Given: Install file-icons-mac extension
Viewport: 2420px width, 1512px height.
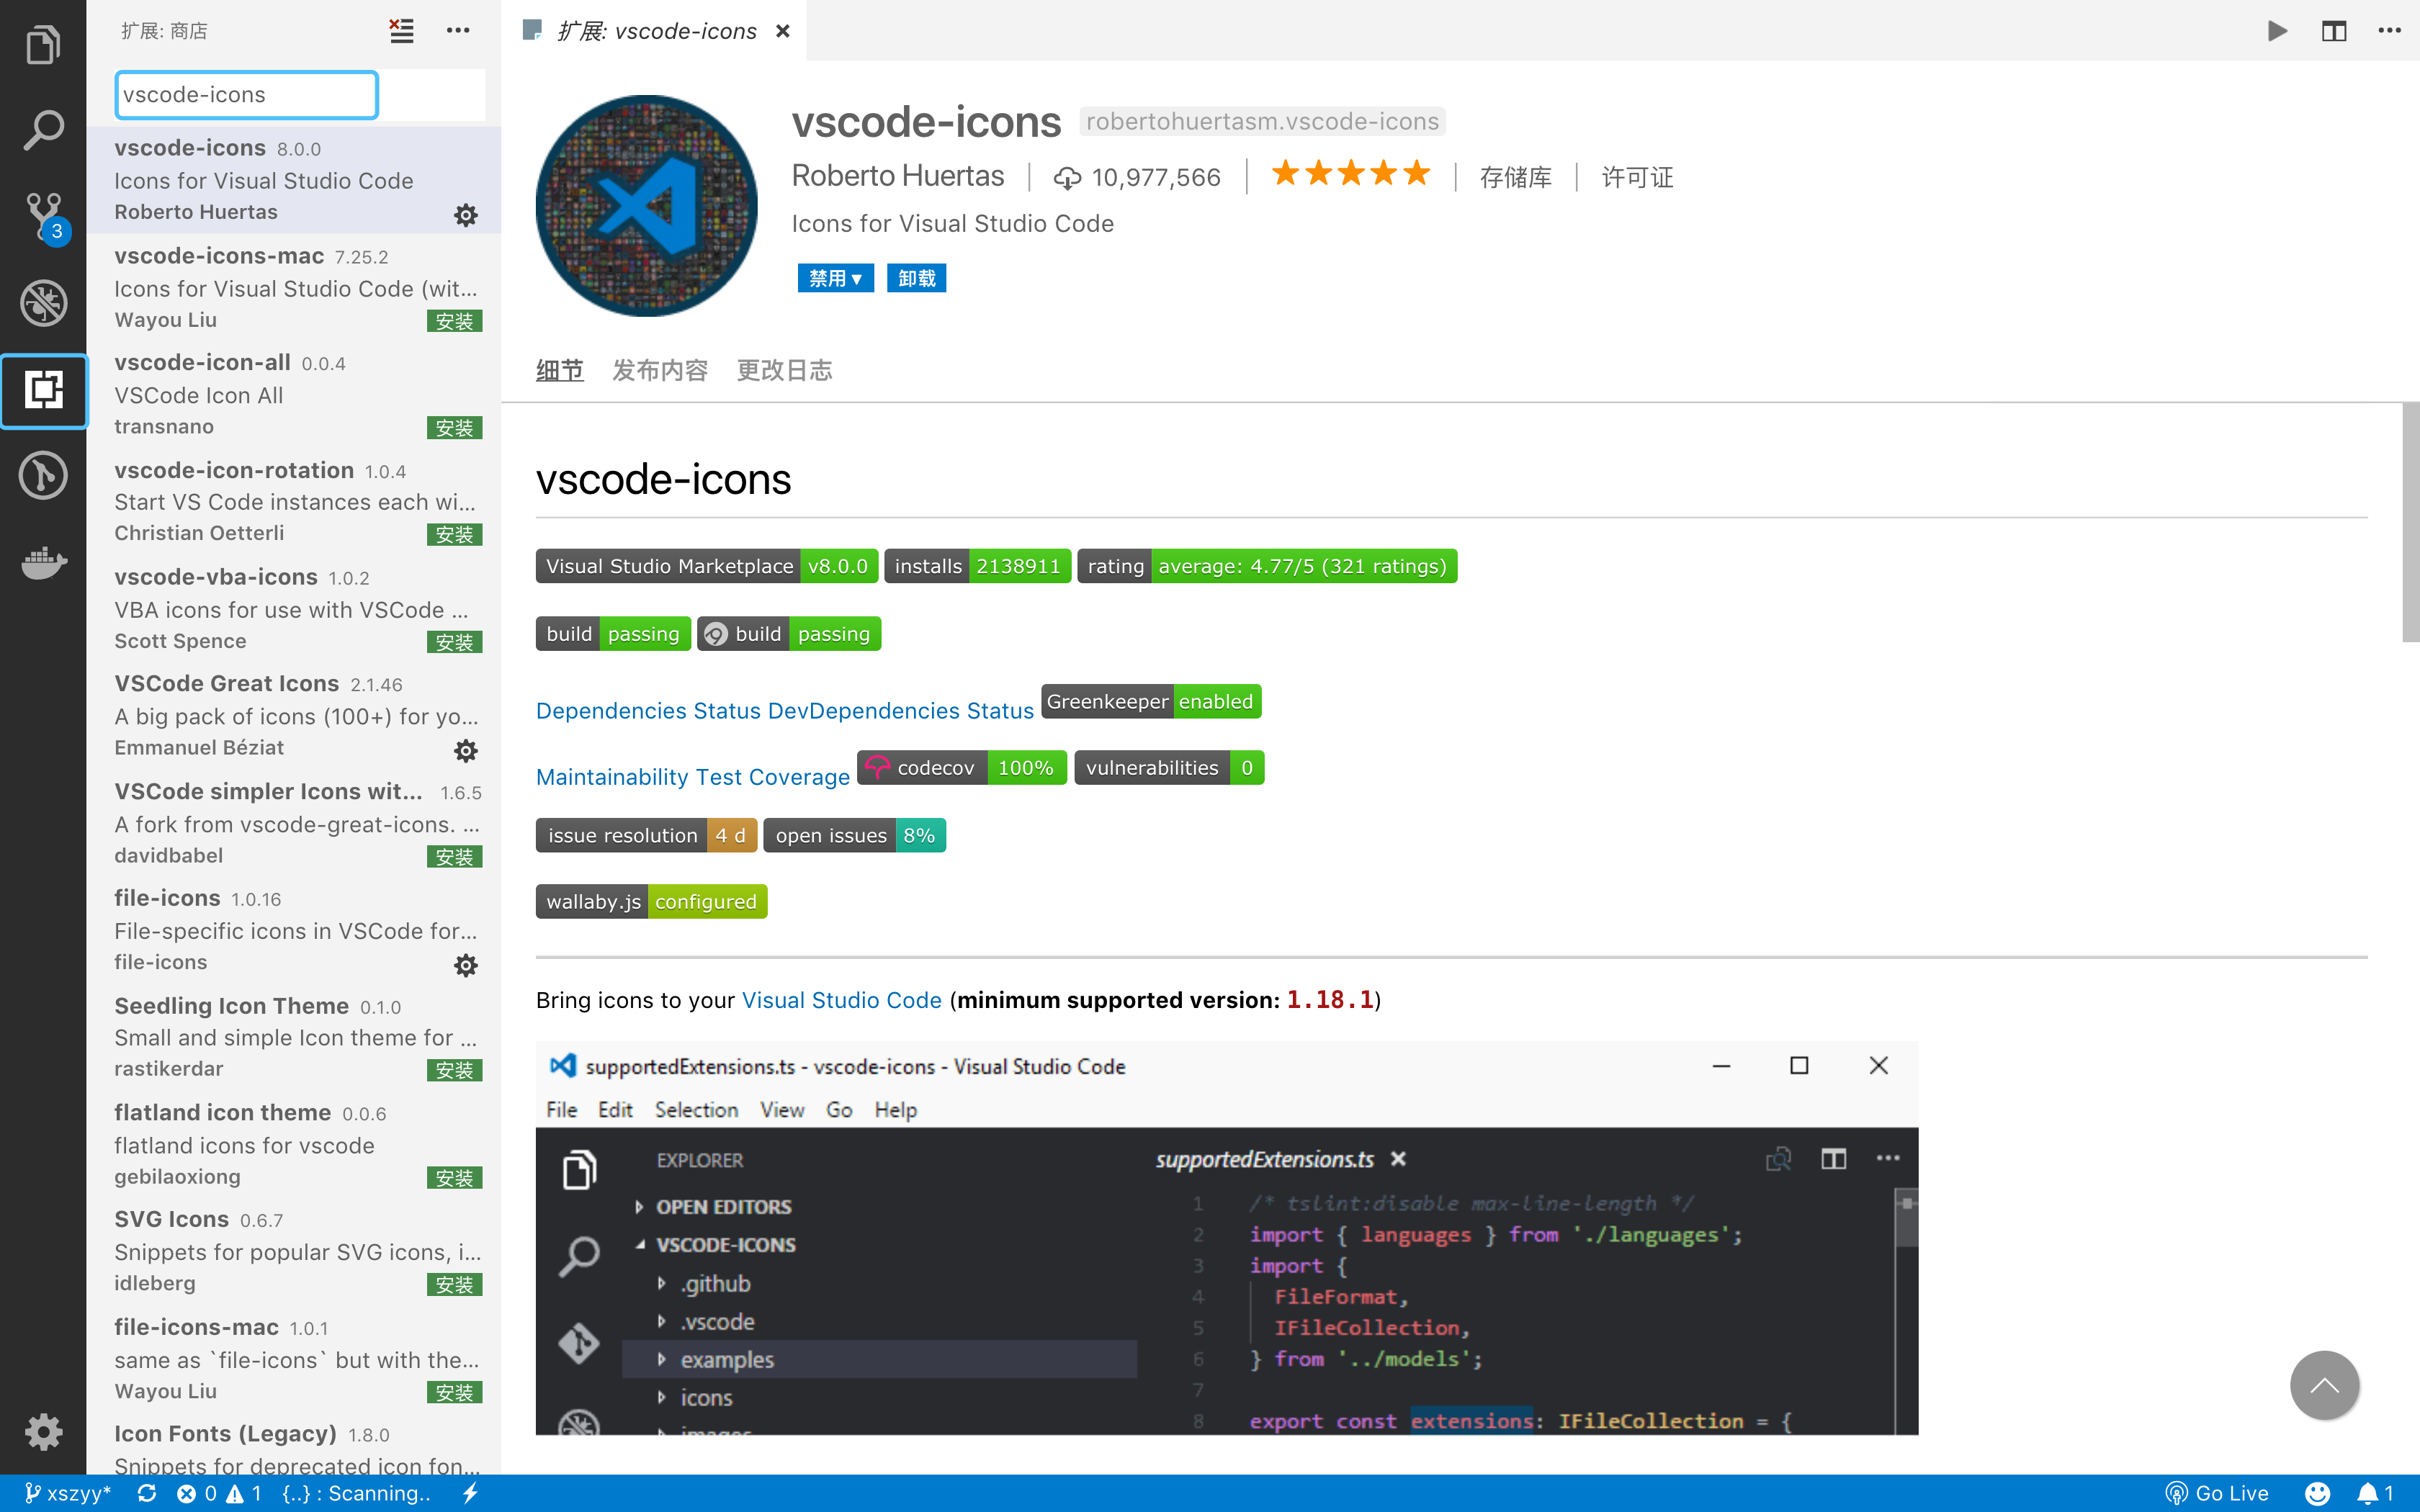Looking at the screenshot, I should click(x=454, y=1392).
